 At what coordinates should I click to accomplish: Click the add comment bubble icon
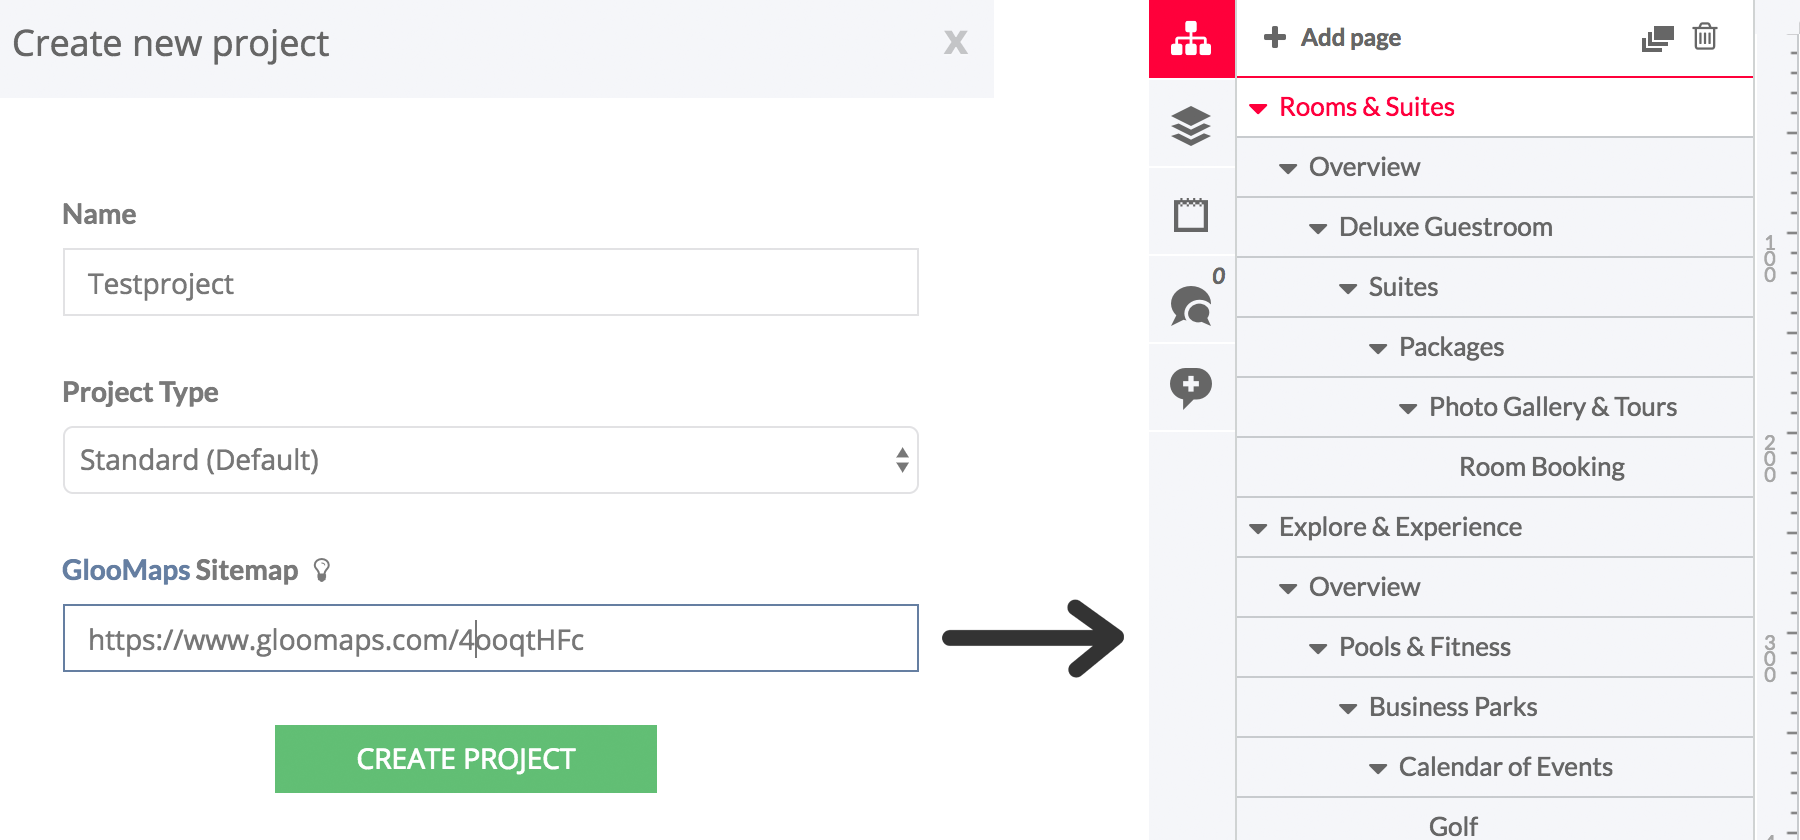[1191, 388]
